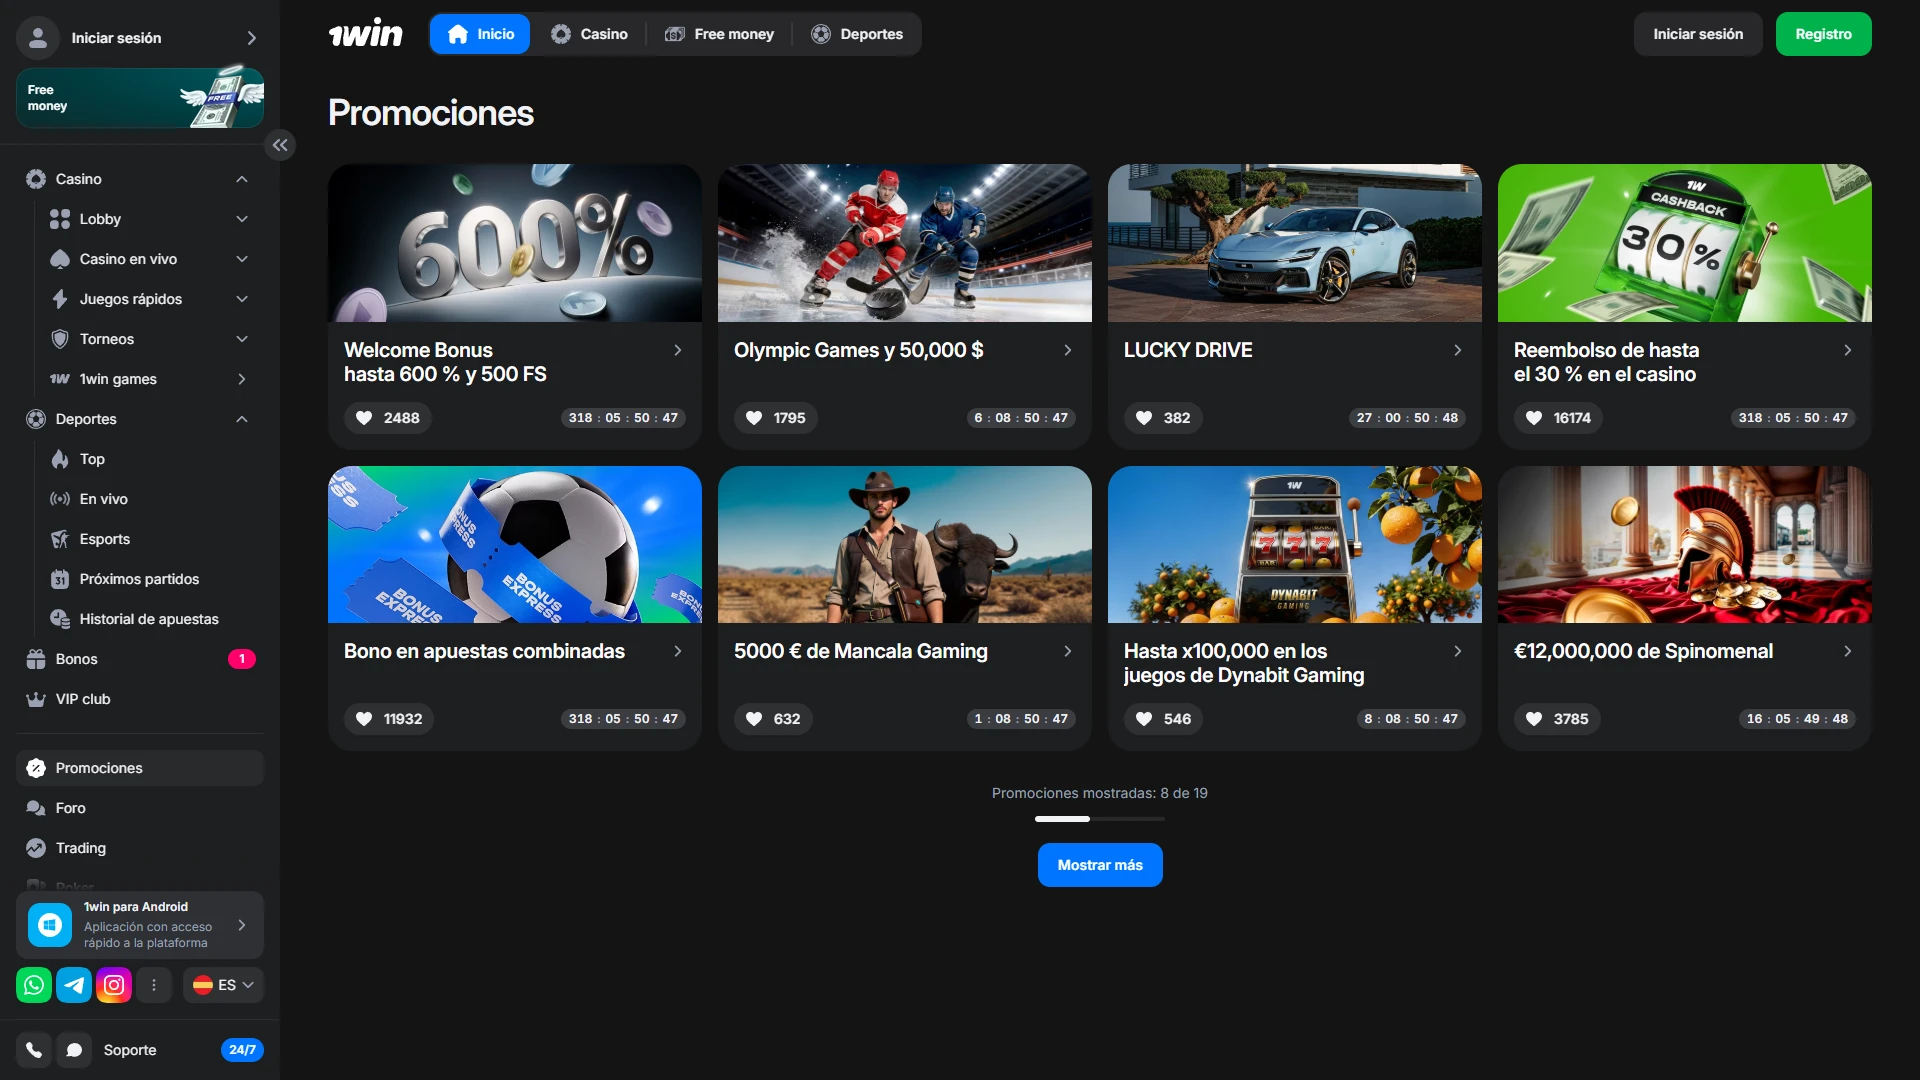The height and width of the screenshot is (1080, 1920).
Task: Click the phone call support icon
Action: pyautogui.click(x=34, y=1050)
